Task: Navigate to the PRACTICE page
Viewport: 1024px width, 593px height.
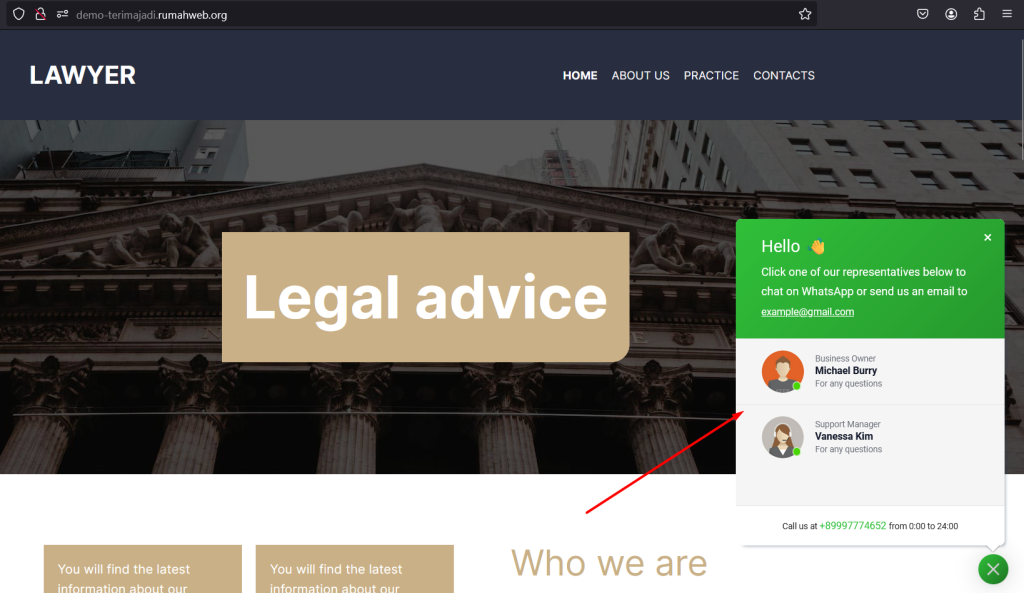Action: click(x=711, y=76)
